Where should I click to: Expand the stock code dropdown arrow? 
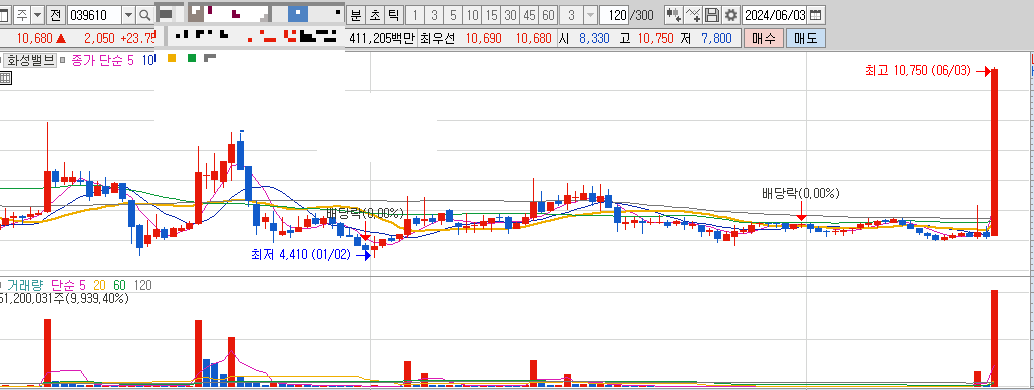[x=128, y=15]
